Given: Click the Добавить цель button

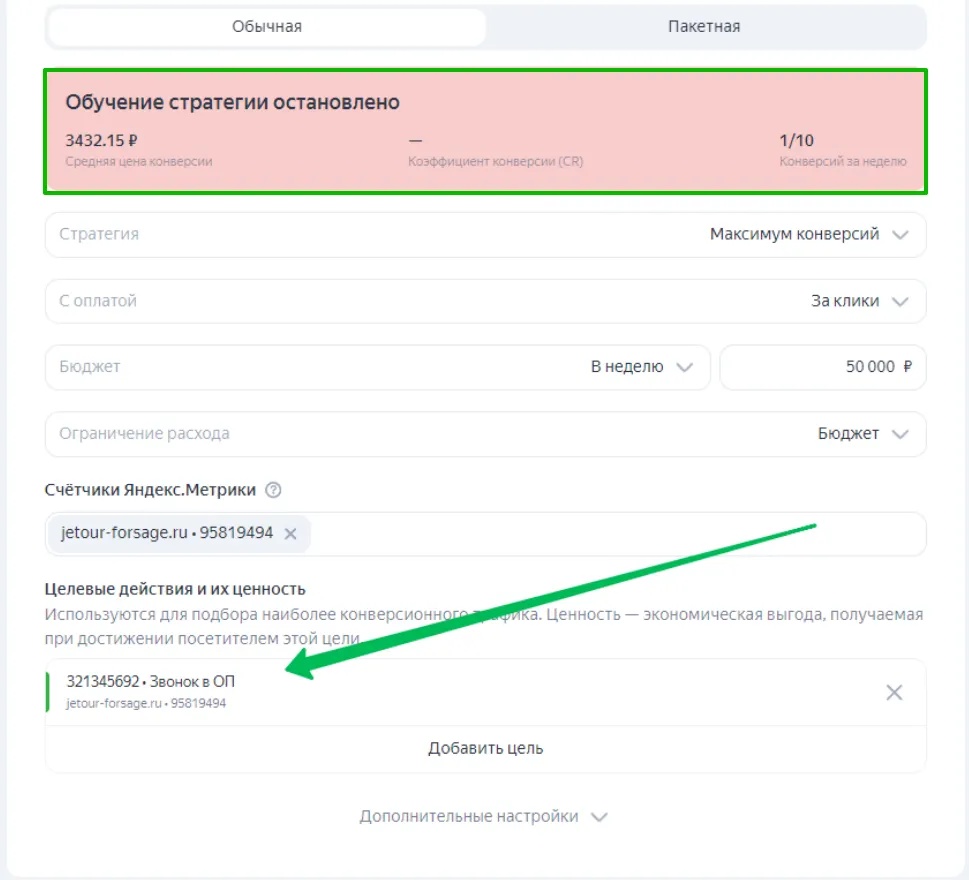Looking at the screenshot, I should click(x=485, y=748).
